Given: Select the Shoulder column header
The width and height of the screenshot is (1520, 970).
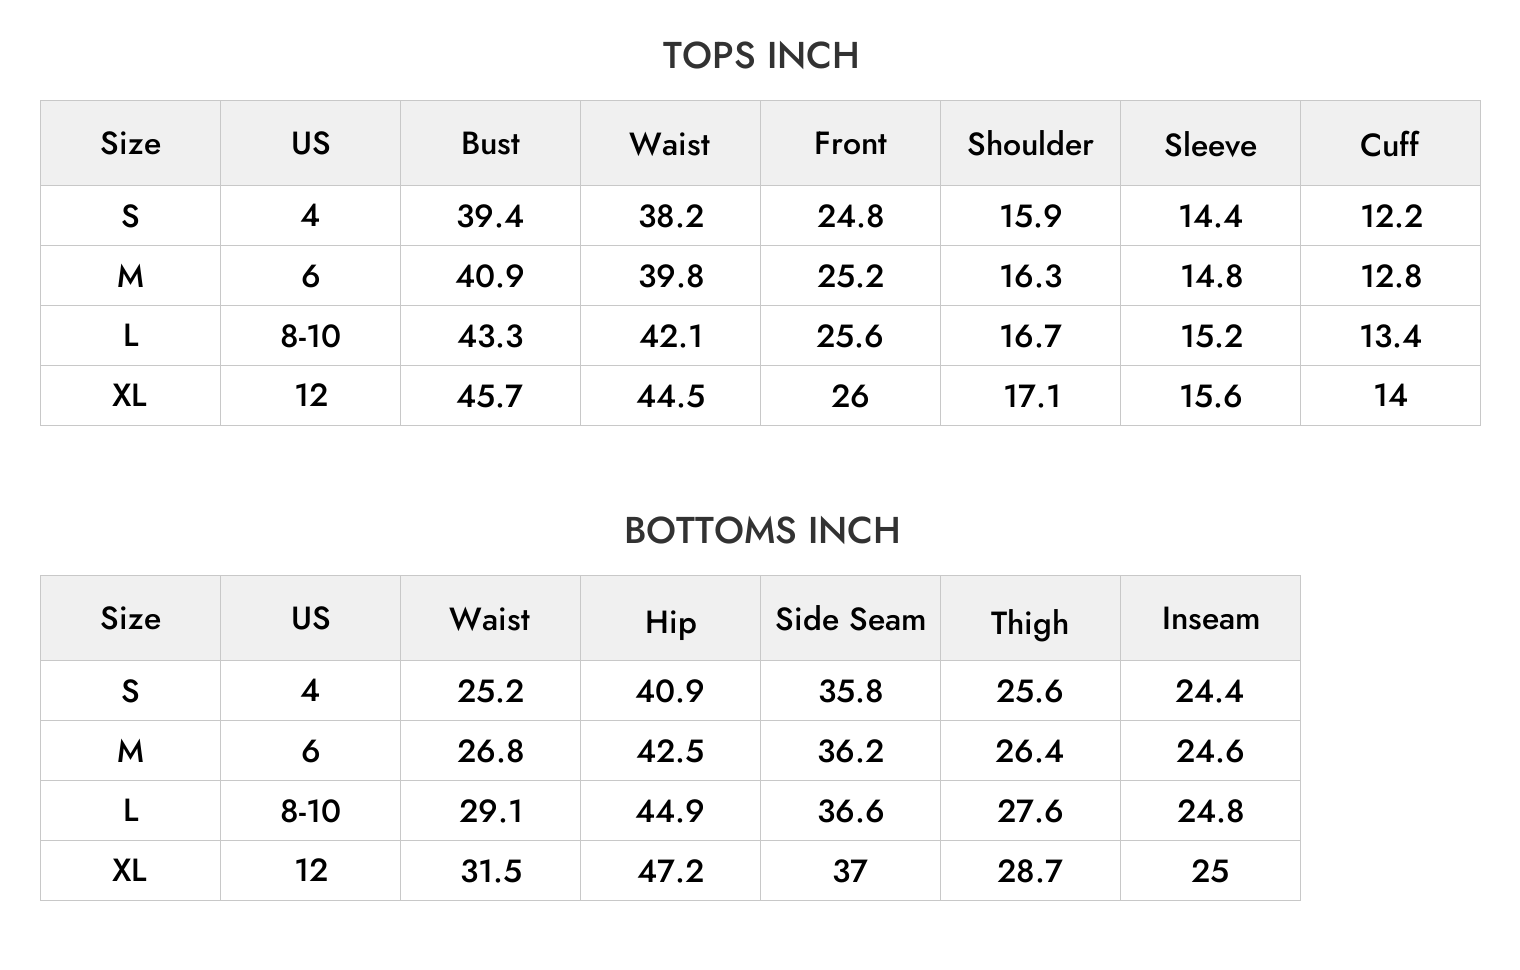Looking at the screenshot, I should coord(1030,144).
